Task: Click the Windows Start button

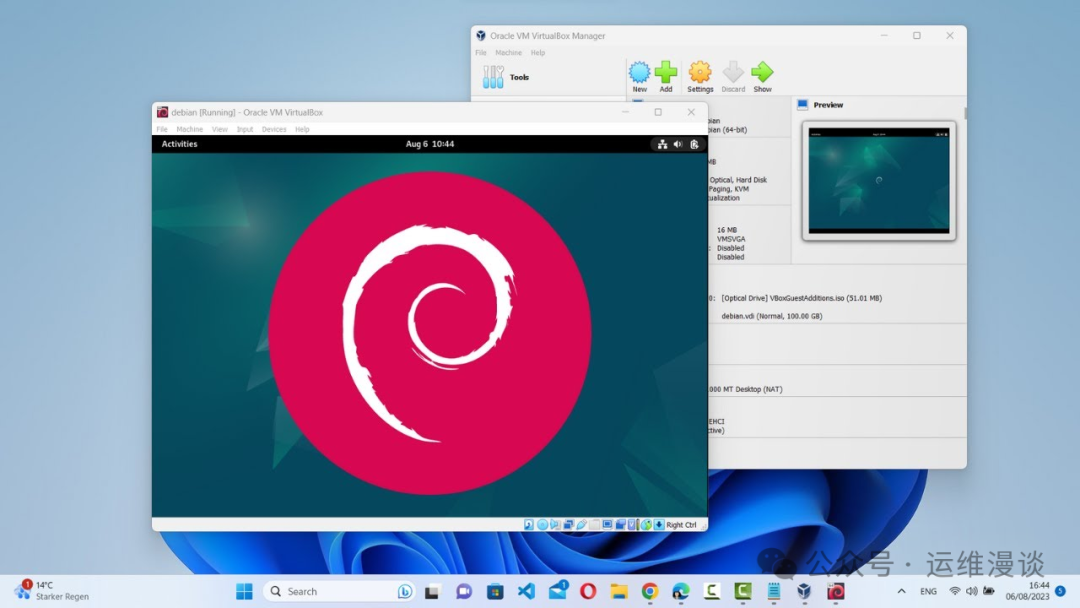Action: pos(244,591)
